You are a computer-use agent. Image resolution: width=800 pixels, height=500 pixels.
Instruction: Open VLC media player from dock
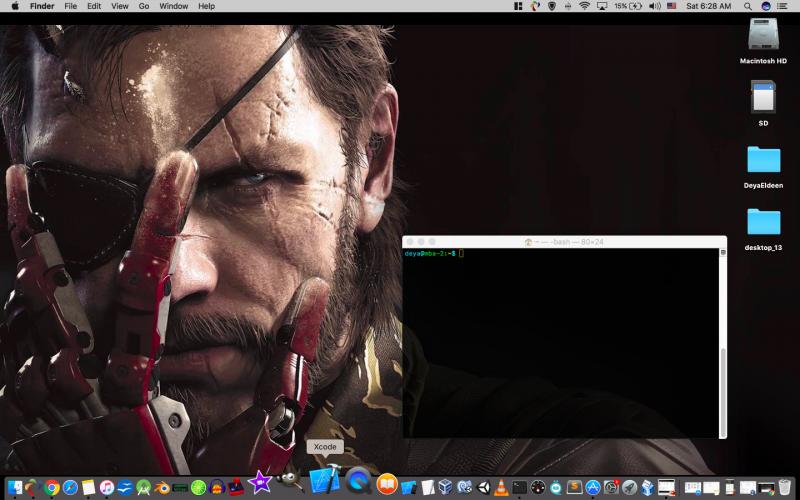point(501,488)
